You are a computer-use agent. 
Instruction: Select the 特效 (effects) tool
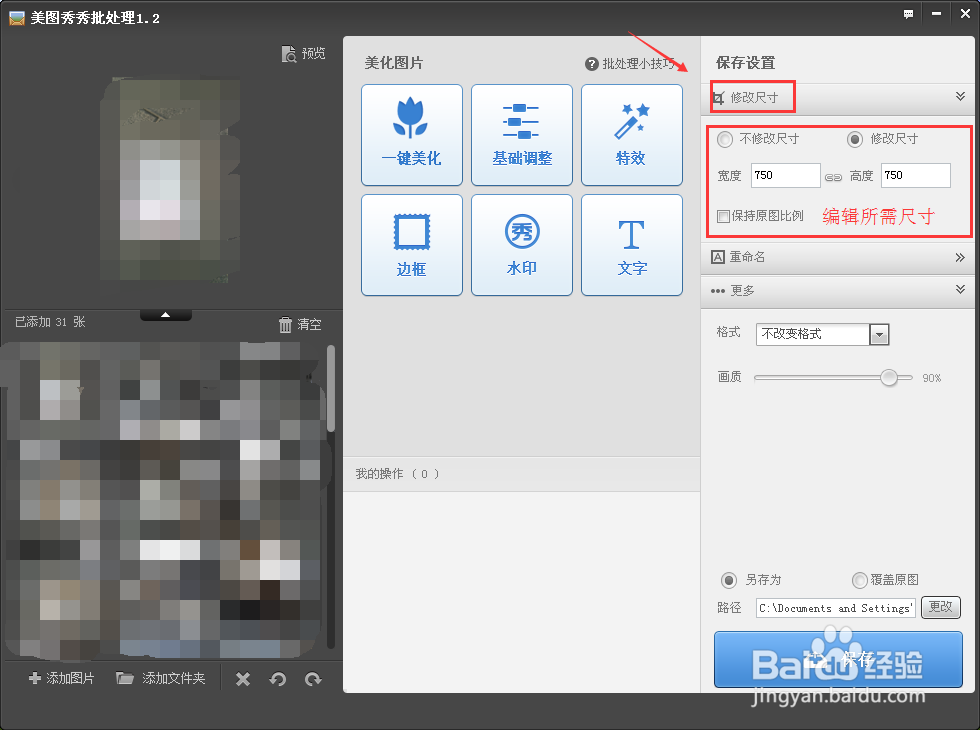pos(631,135)
